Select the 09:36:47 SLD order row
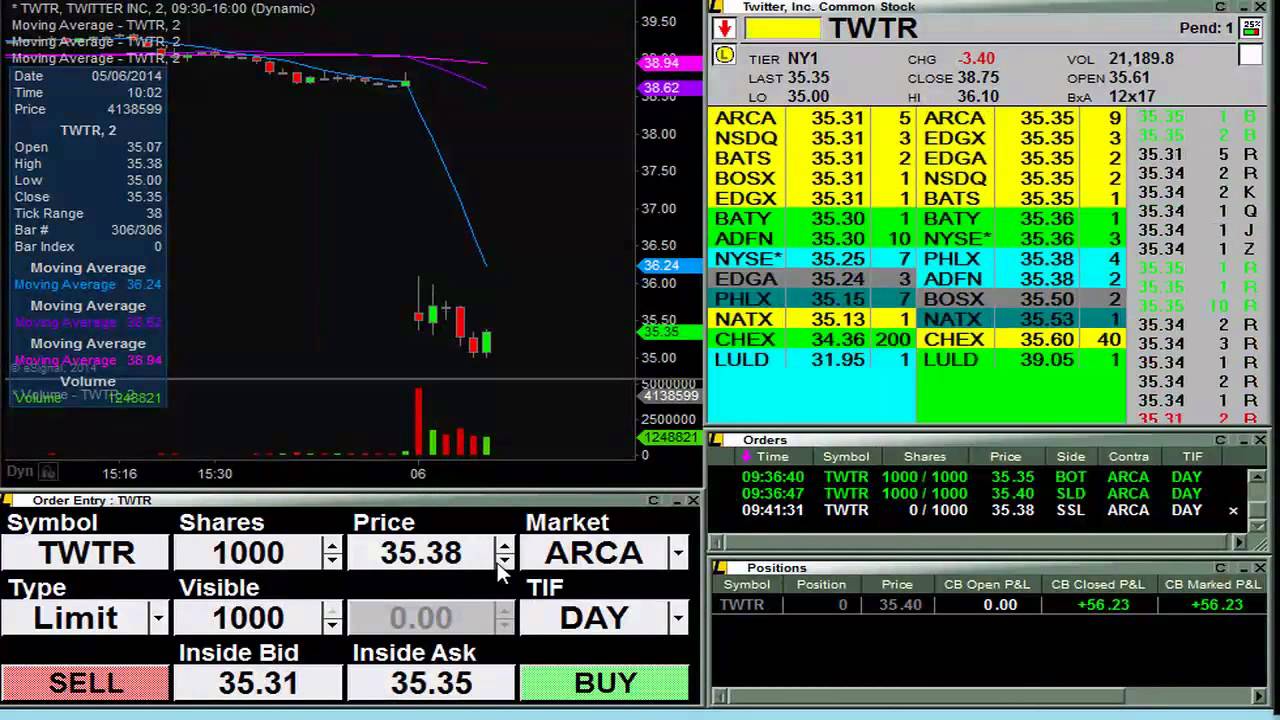The height and width of the screenshot is (720, 1280). coord(980,494)
